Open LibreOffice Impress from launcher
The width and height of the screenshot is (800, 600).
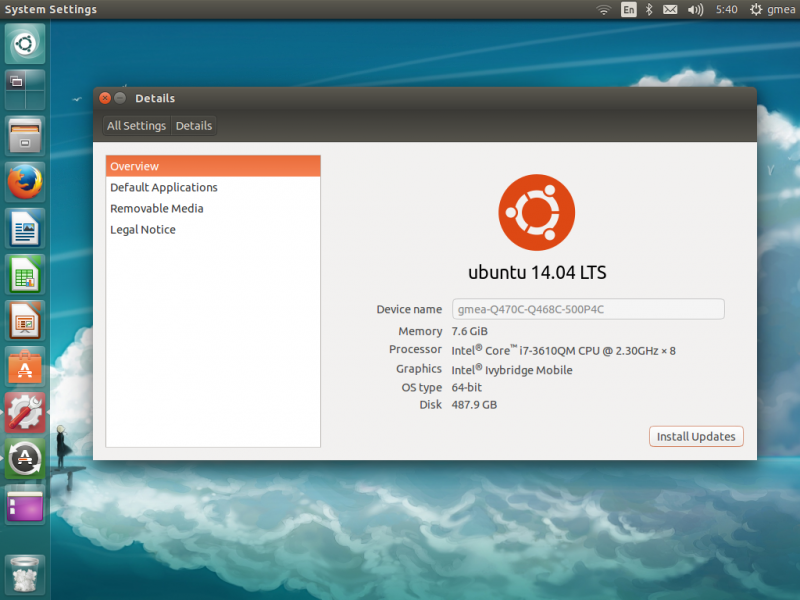[25, 320]
